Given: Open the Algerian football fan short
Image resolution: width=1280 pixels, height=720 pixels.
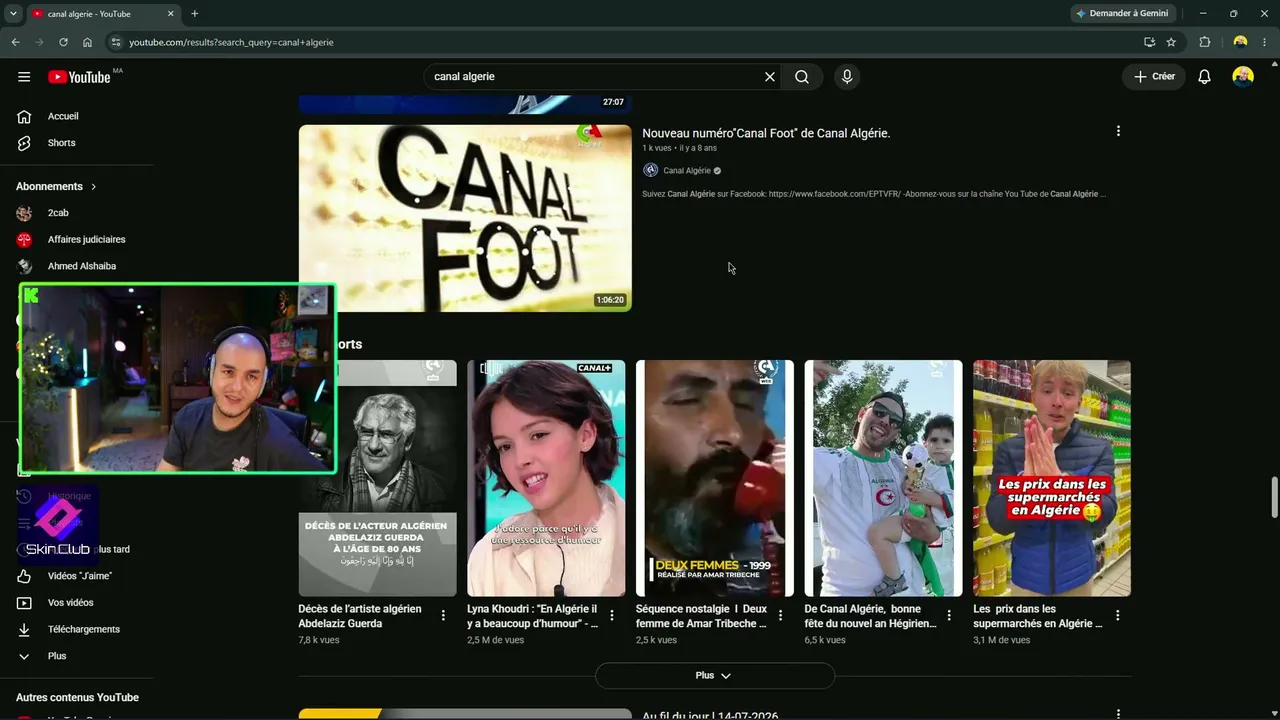Looking at the screenshot, I should tap(884, 478).
